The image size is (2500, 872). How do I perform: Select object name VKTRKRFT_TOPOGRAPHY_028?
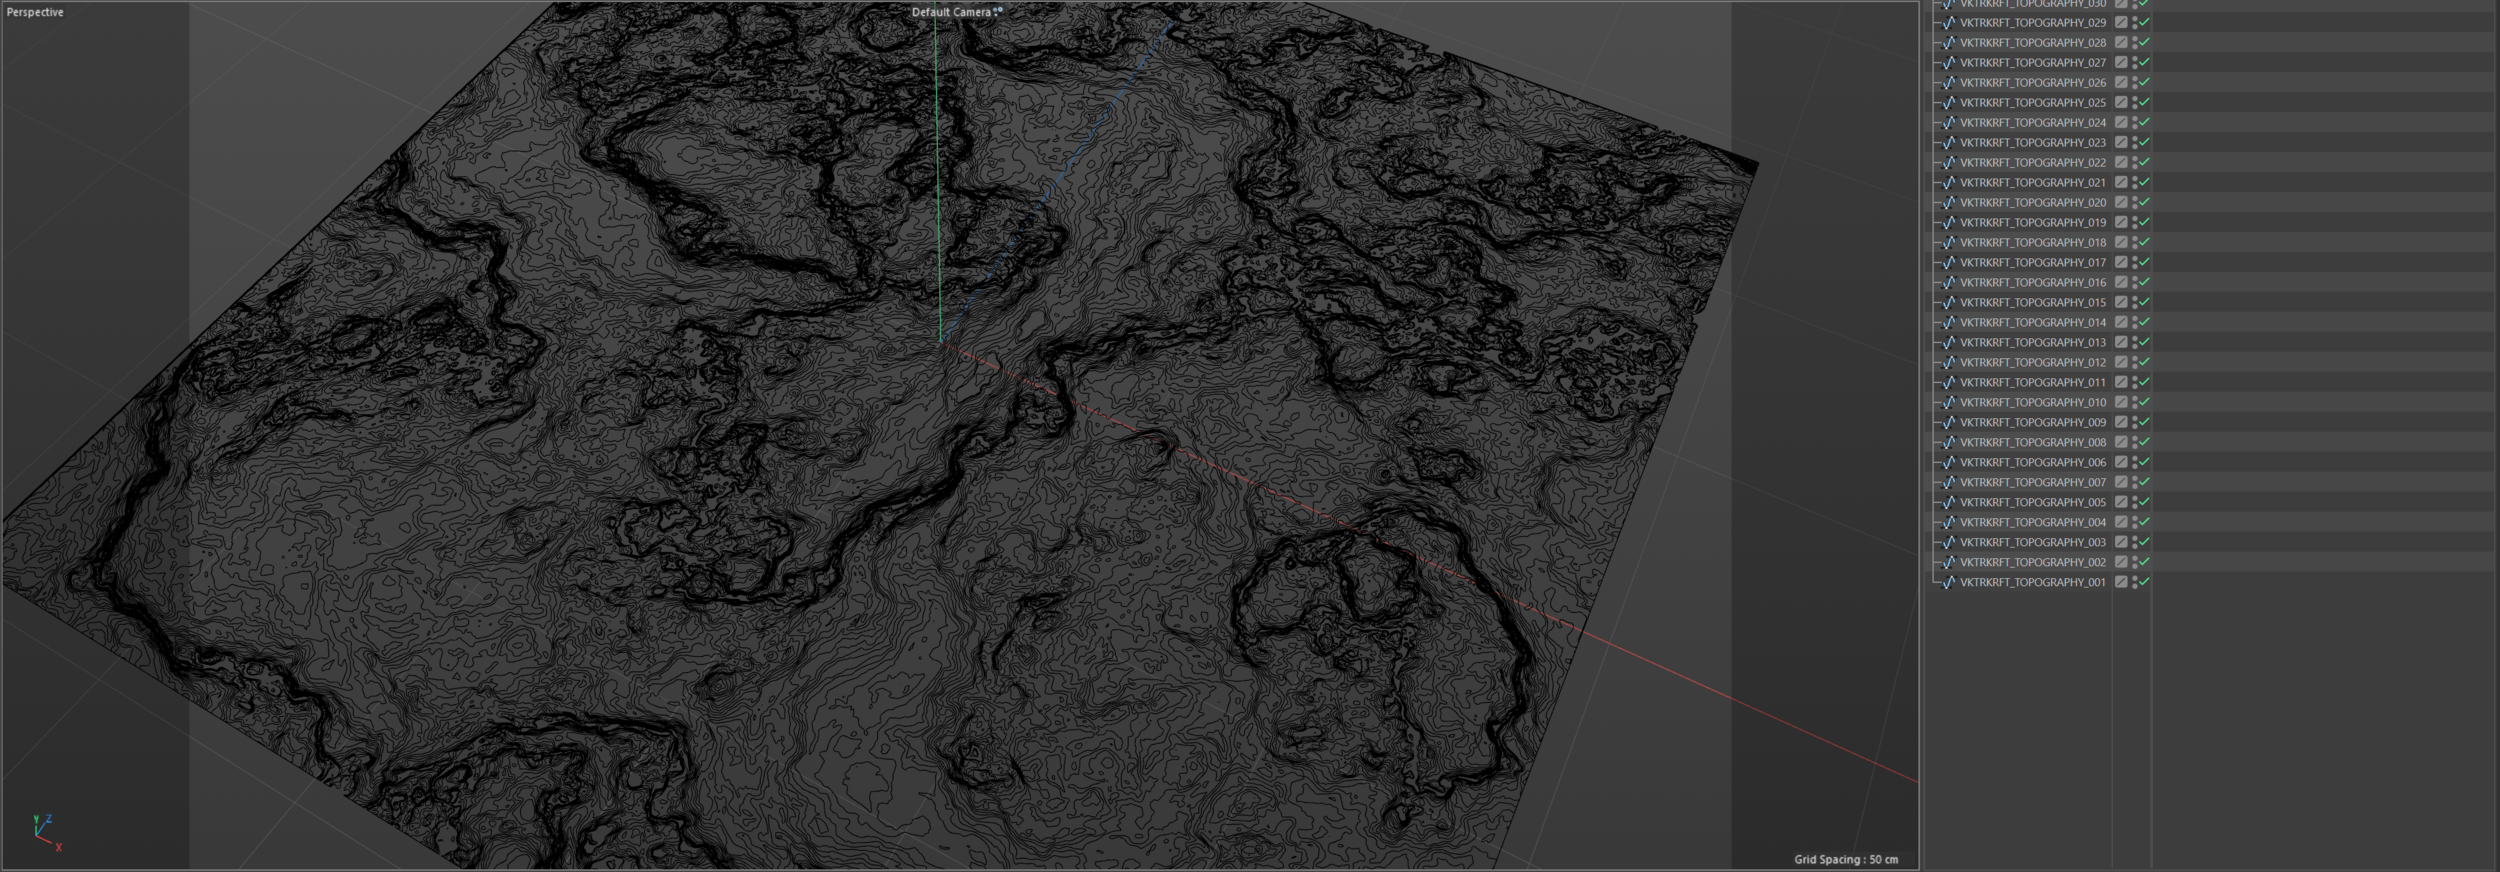click(2032, 43)
